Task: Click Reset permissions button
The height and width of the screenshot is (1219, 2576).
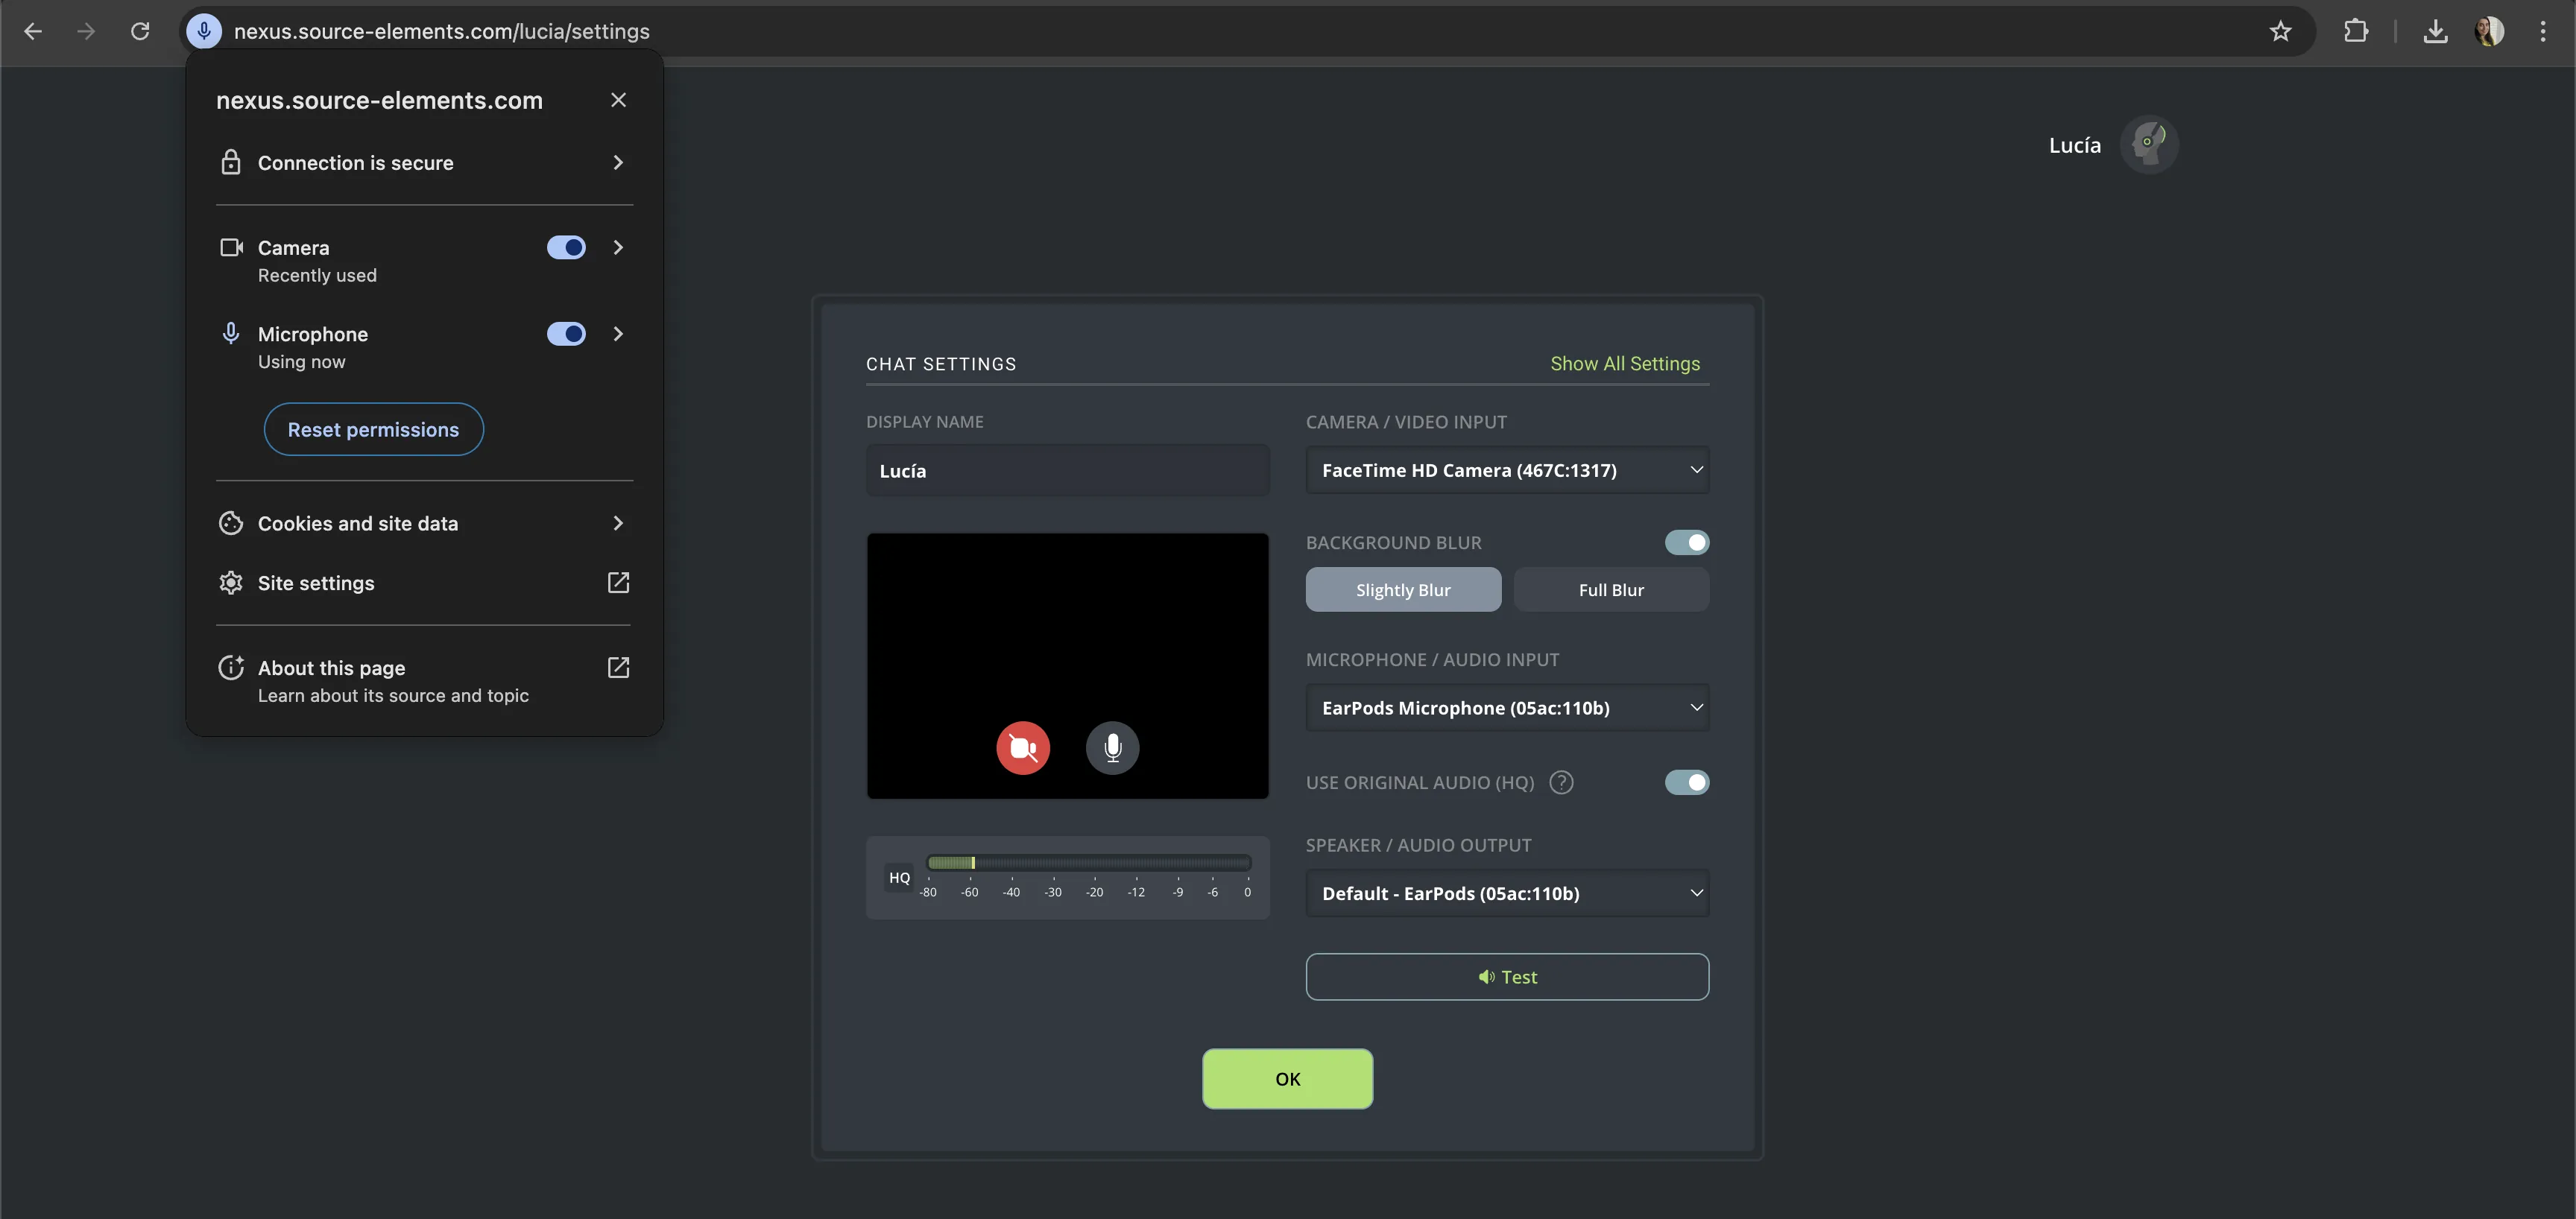Action: pyautogui.click(x=373, y=429)
